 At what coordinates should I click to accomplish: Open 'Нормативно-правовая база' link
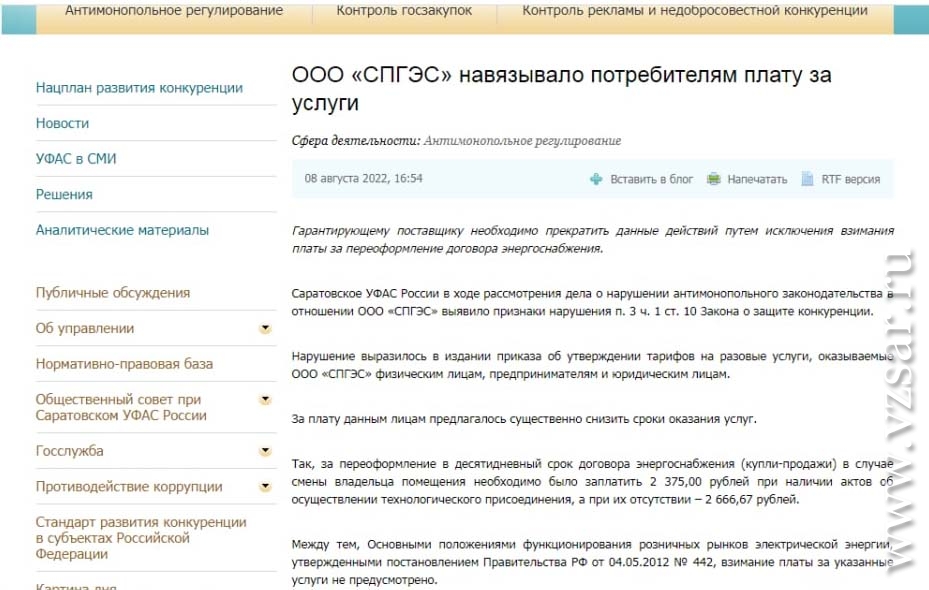pyautogui.click(x=124, y=364)
